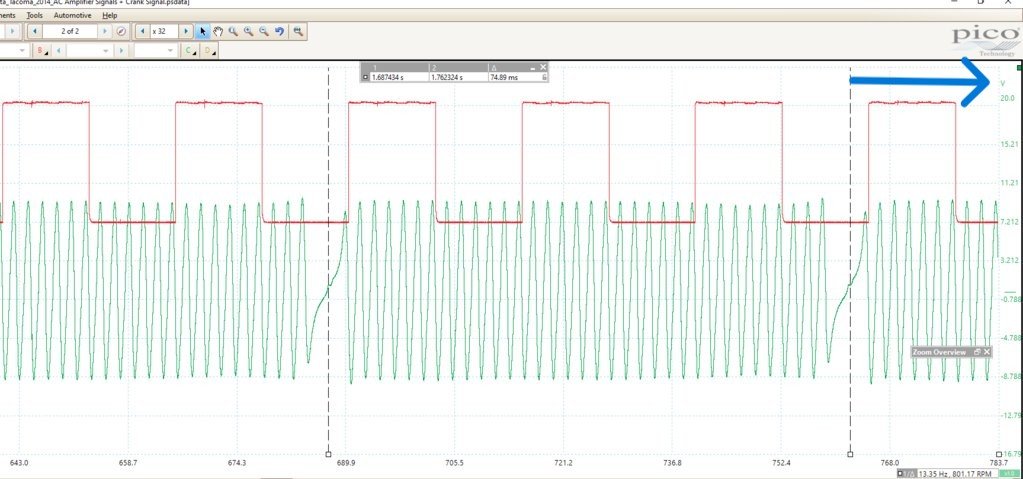This screenshot has width=1023, height=479.
Task: Click the green x1.0 axis scaling button
Action: [x=1009, y=474]
